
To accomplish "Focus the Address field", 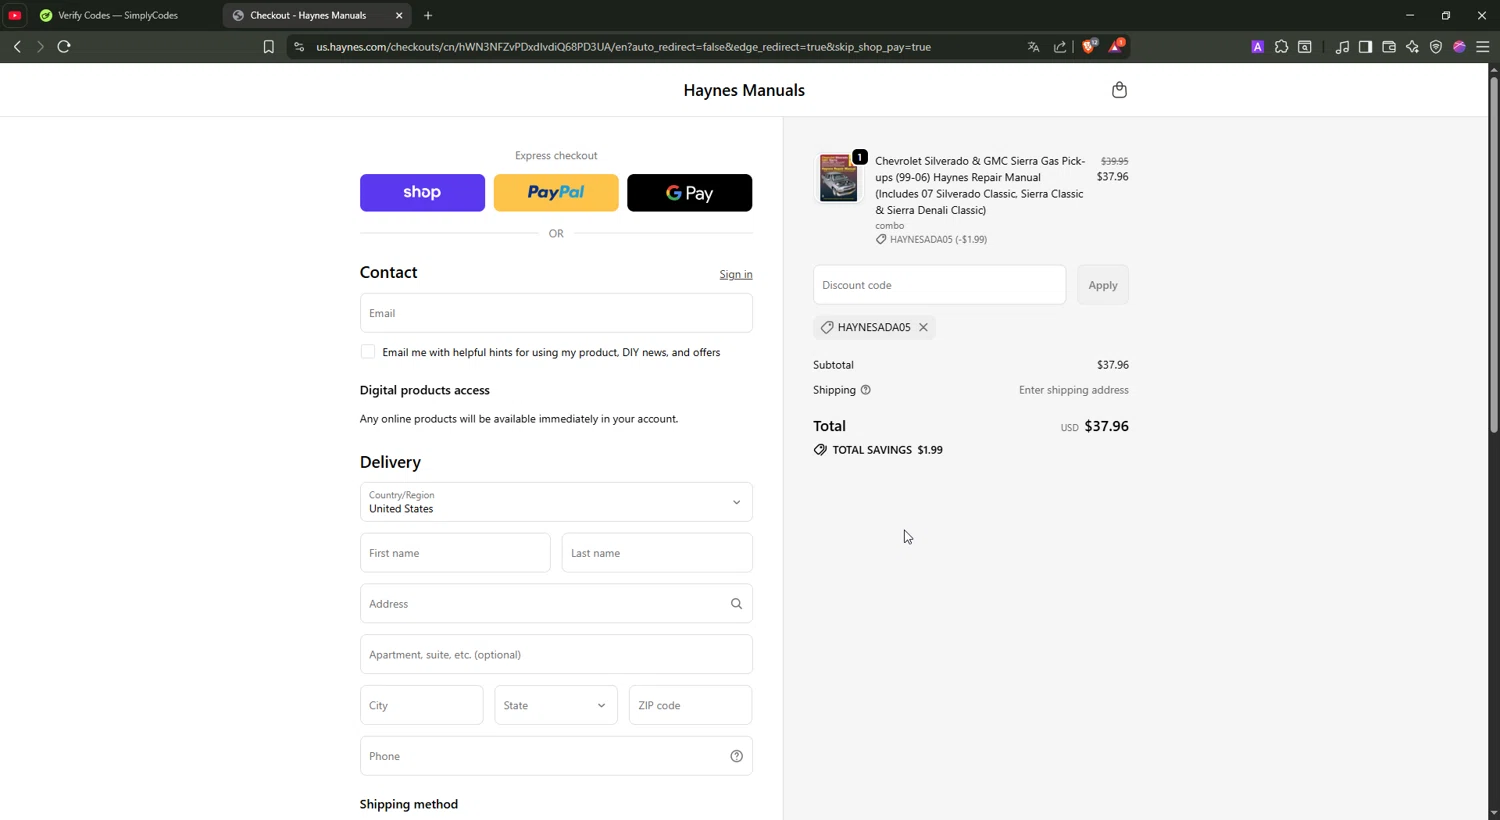I will pos(556,604).
